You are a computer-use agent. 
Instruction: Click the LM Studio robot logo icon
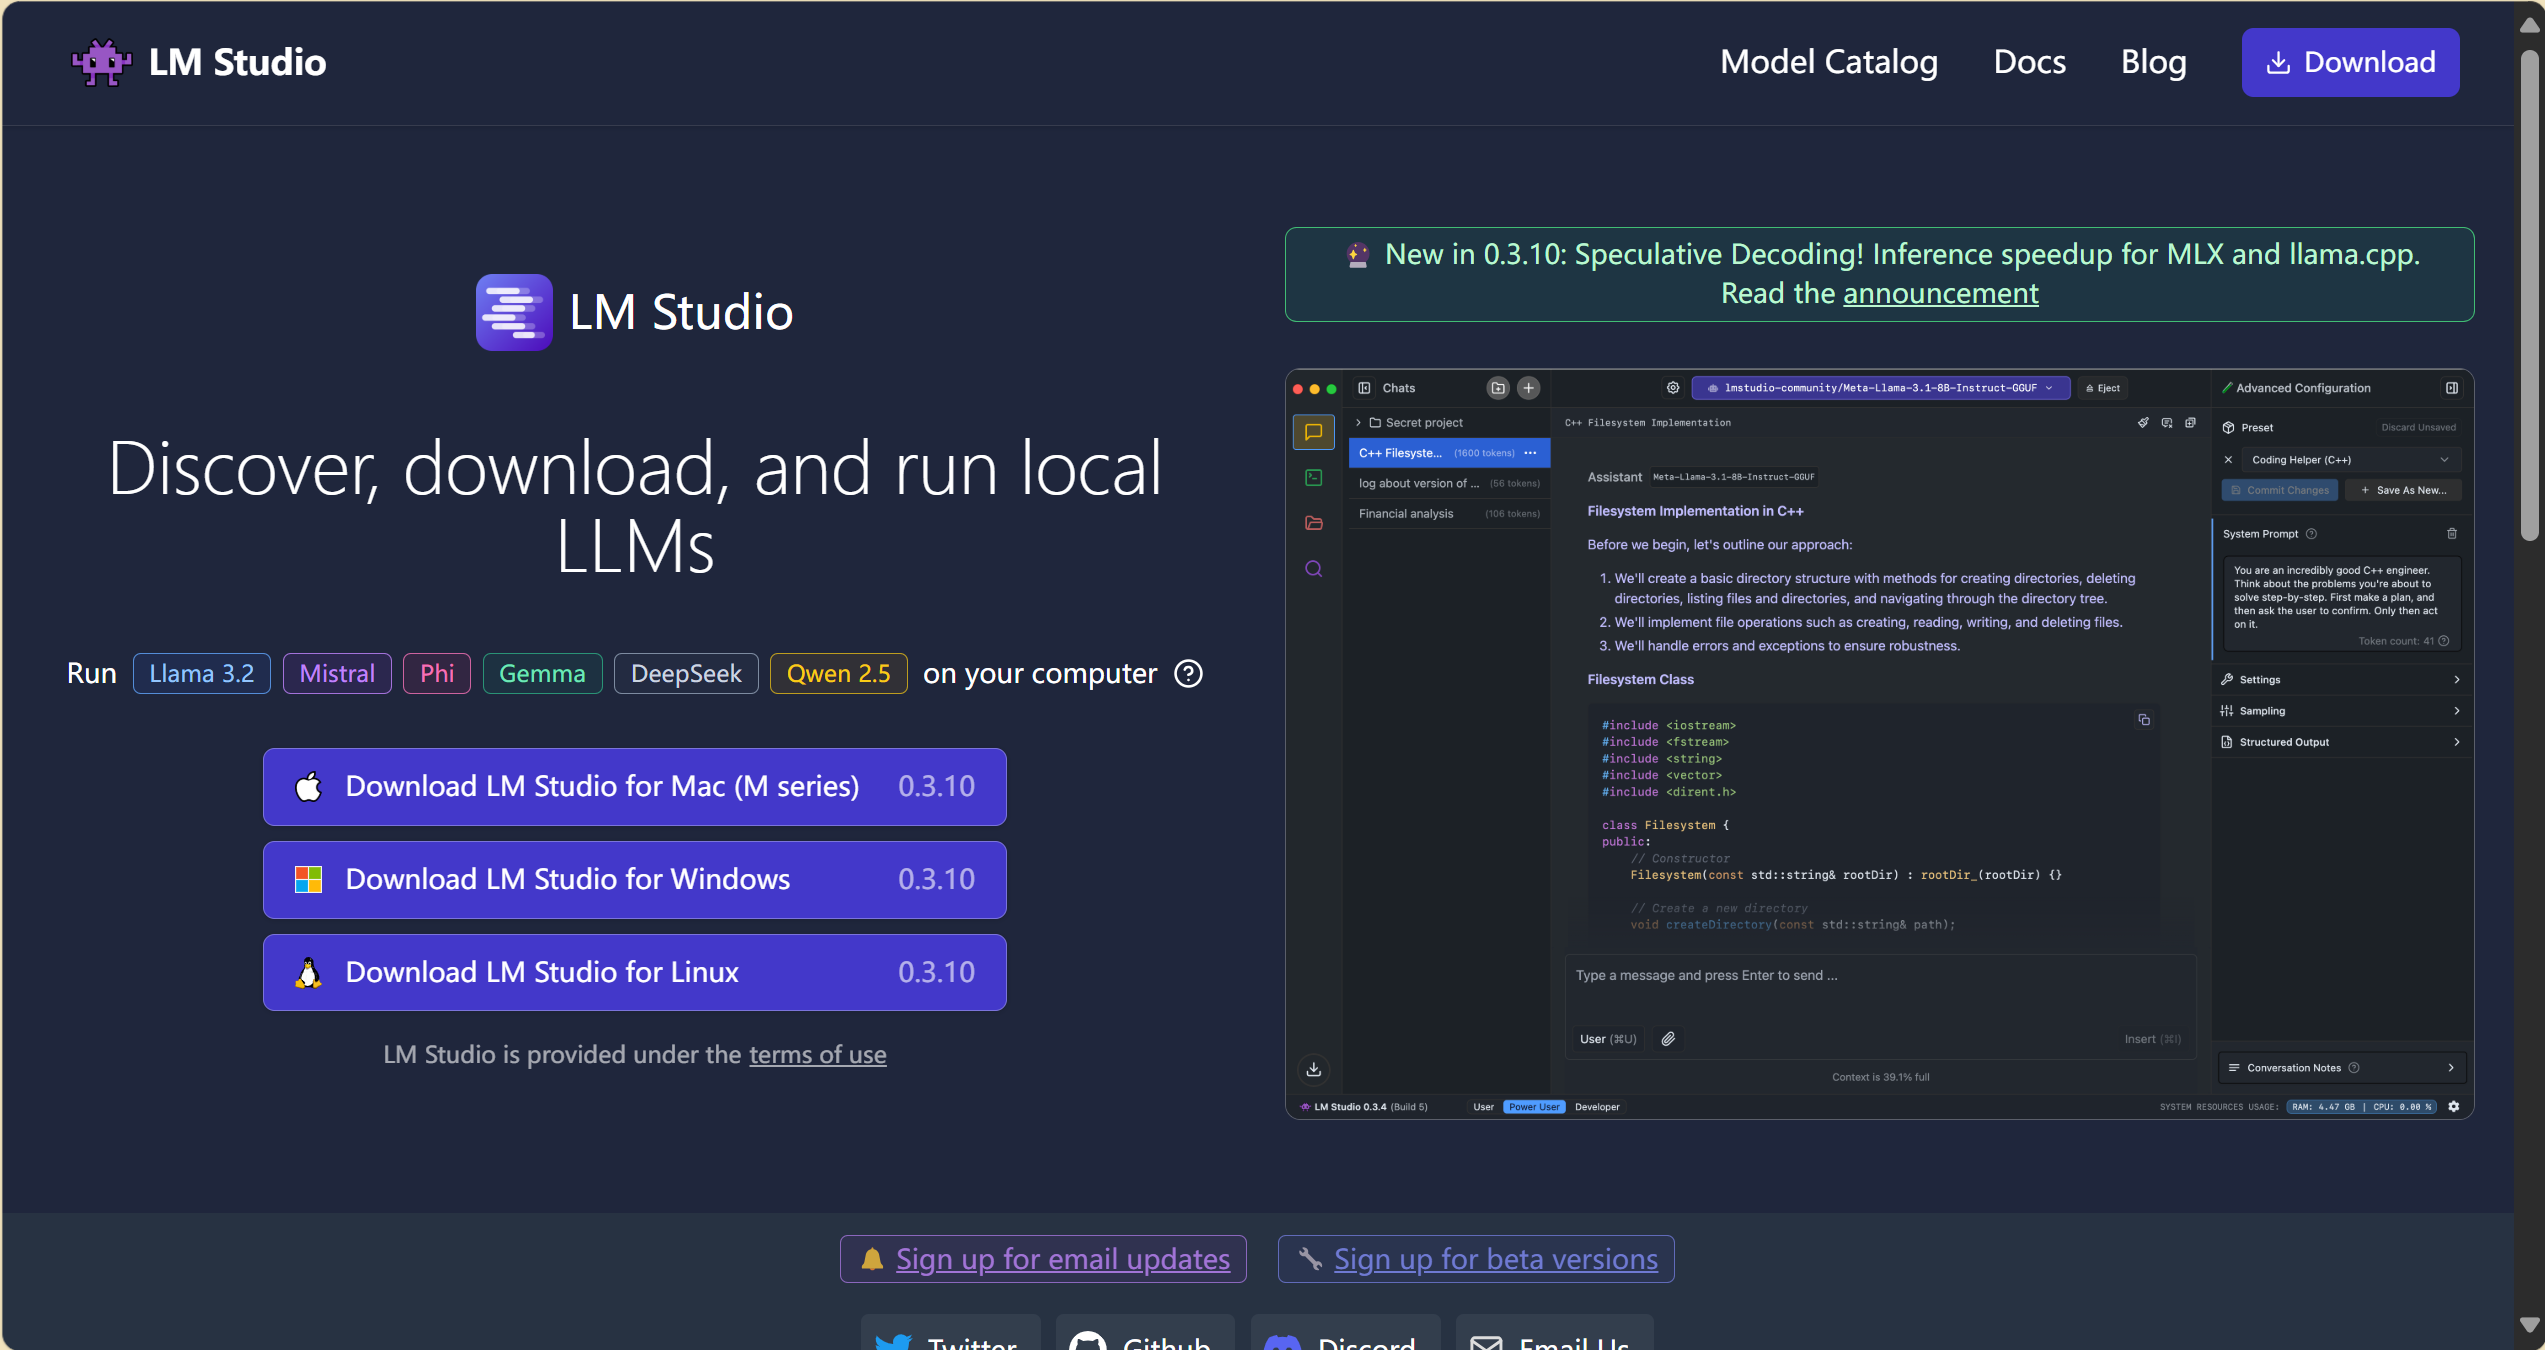pyautogui.click(x=101, y=62)
